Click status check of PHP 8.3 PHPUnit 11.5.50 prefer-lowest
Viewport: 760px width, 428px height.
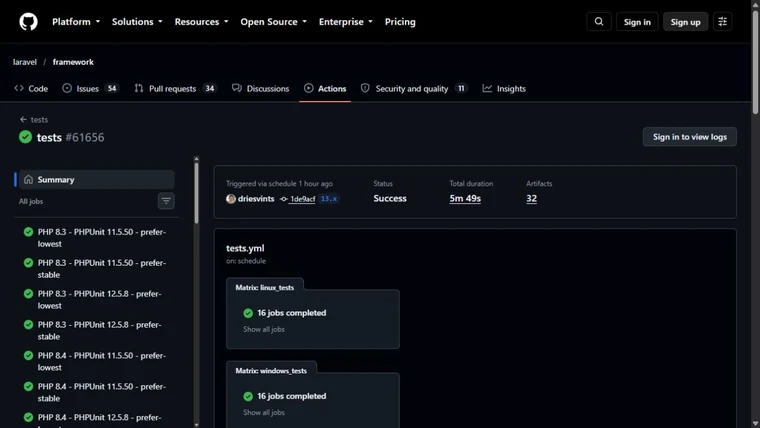pos(28,232)
